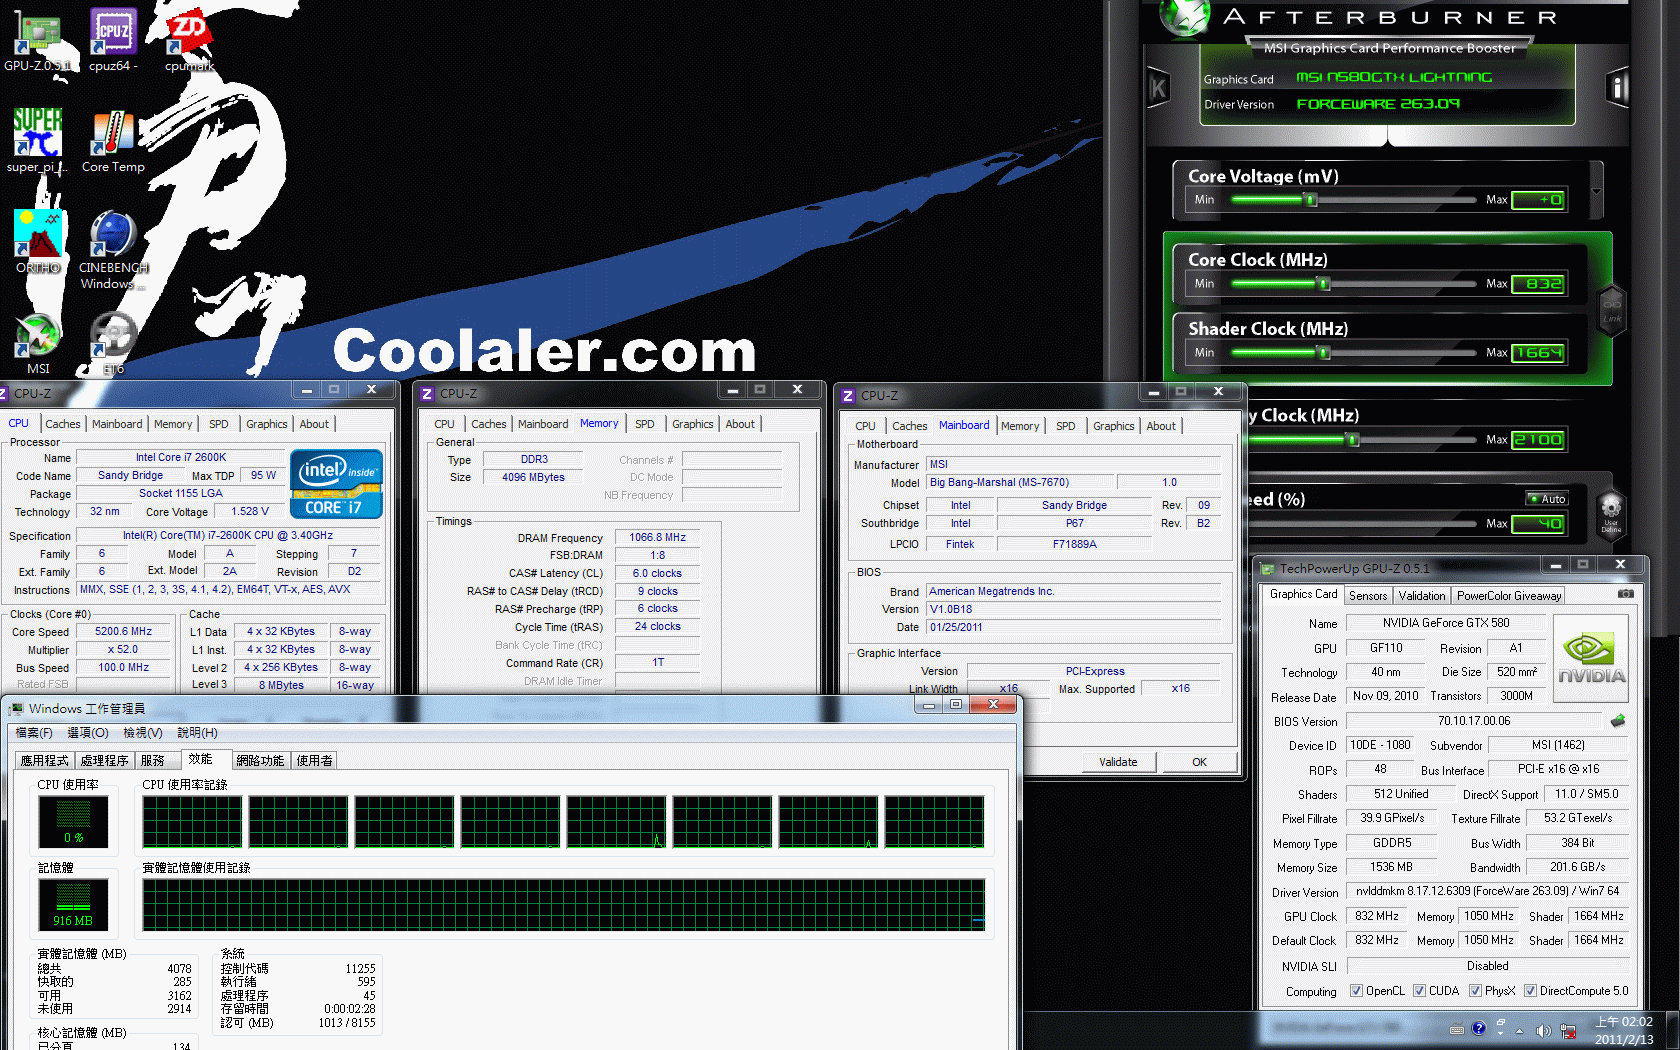Click the Afterburner round logo emblem
Screen dimensions: 1680x1050
(x=1185, y=17)
